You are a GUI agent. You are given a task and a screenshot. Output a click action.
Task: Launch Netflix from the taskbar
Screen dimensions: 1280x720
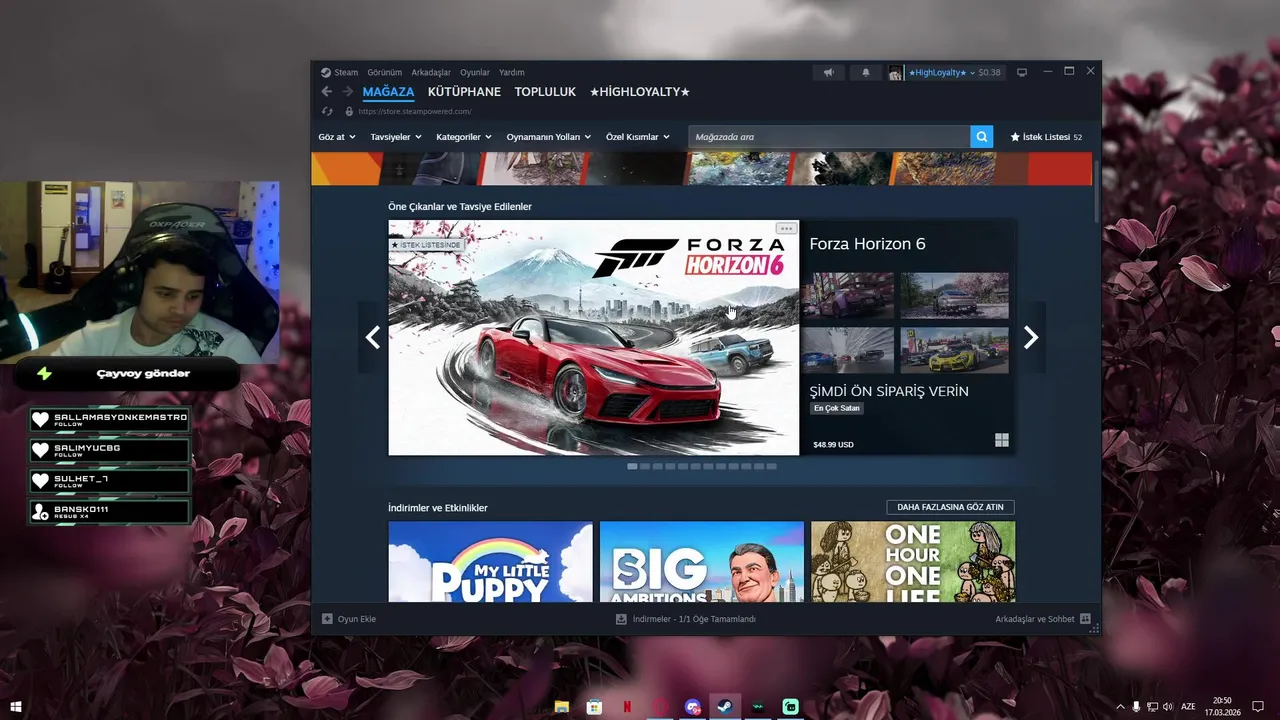[628, 707]
